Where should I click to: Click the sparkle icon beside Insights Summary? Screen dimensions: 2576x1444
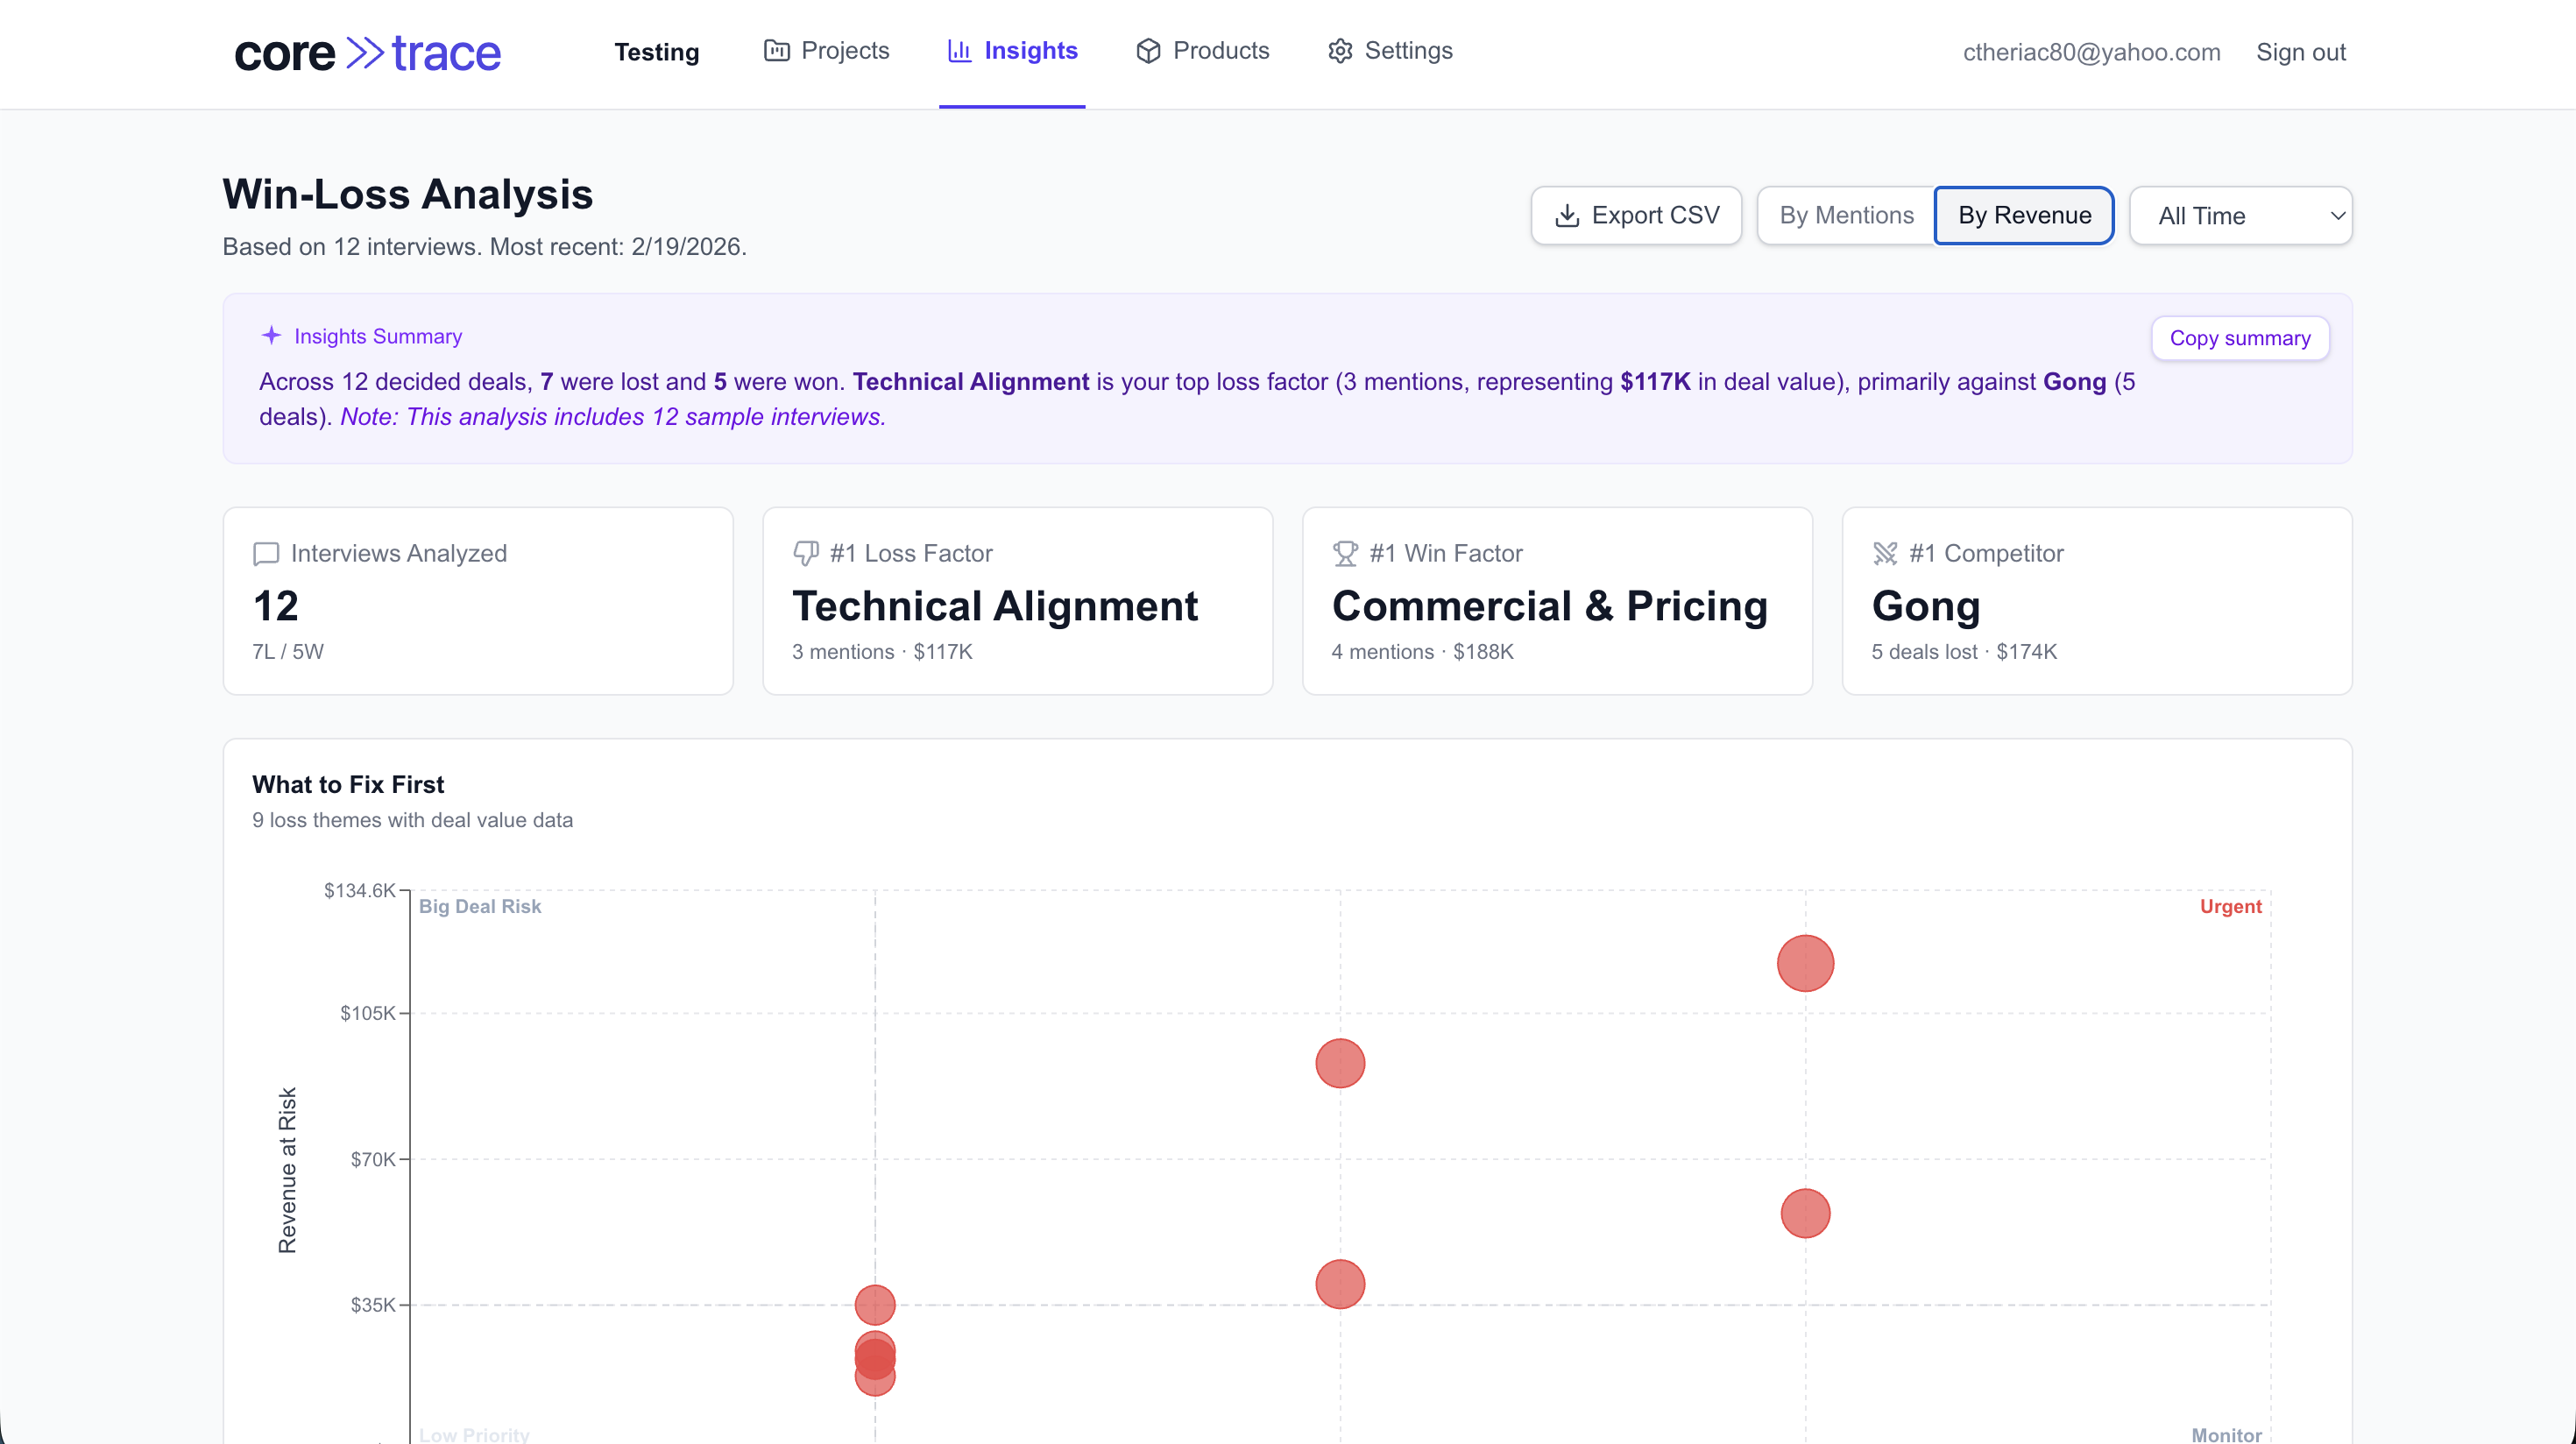(x=270, y=336)
